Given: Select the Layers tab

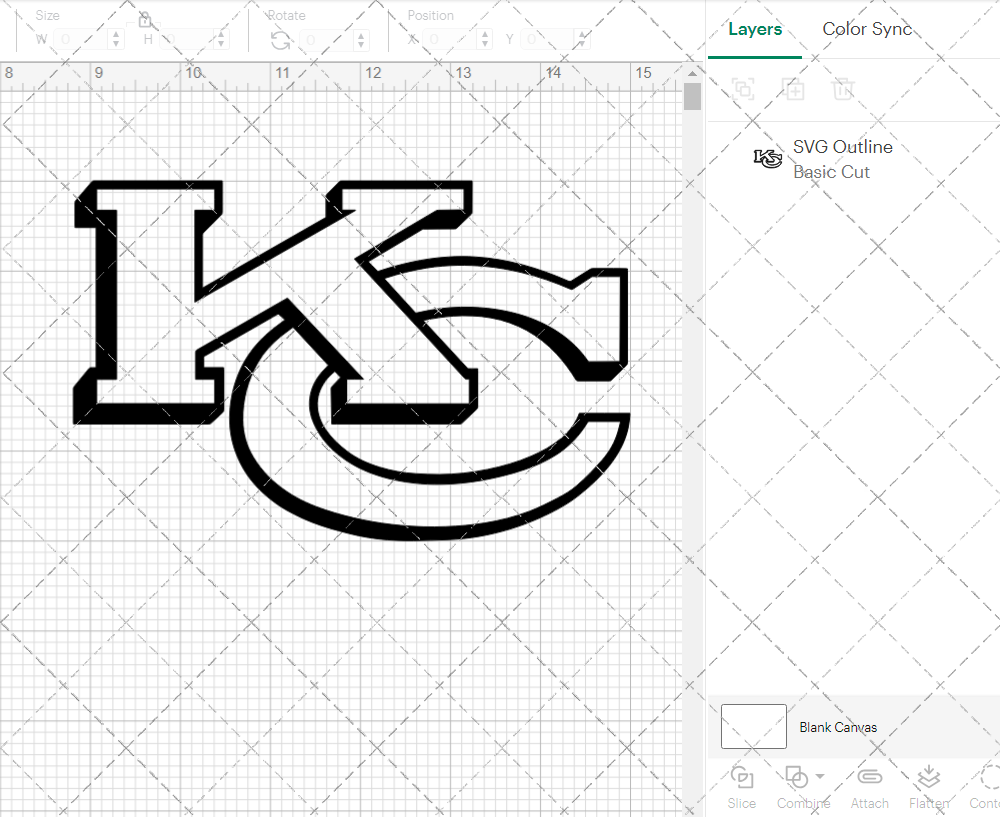Looking at the screenshot, I should tap(755, 29).
